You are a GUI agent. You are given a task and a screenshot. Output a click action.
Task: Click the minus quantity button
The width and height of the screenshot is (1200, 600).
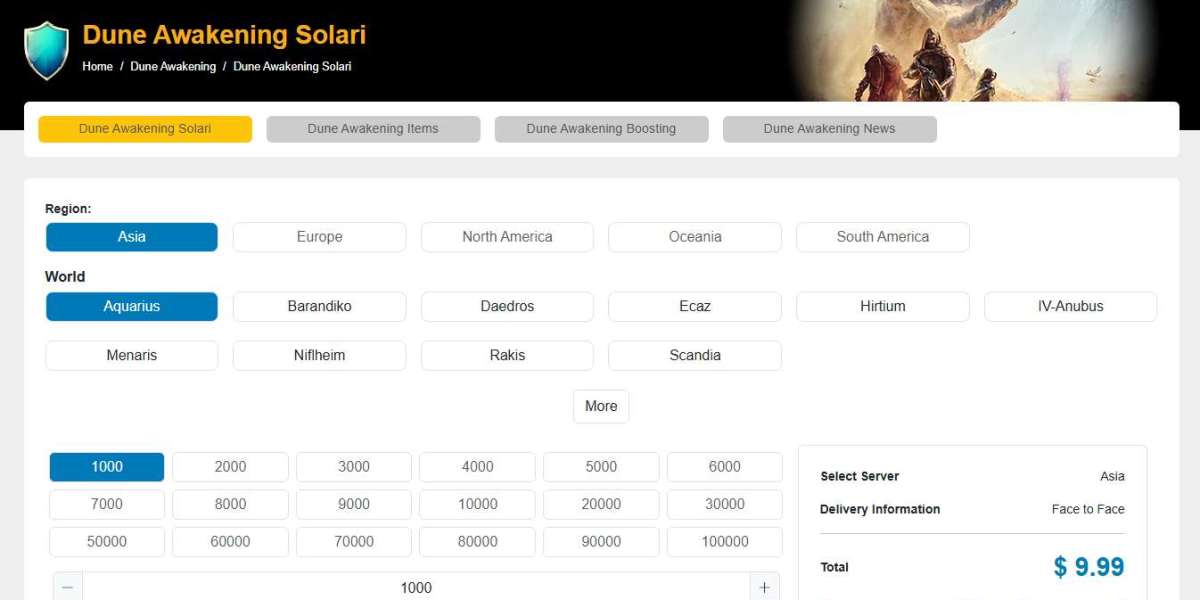pyautogui.click(x=67, y=587)
